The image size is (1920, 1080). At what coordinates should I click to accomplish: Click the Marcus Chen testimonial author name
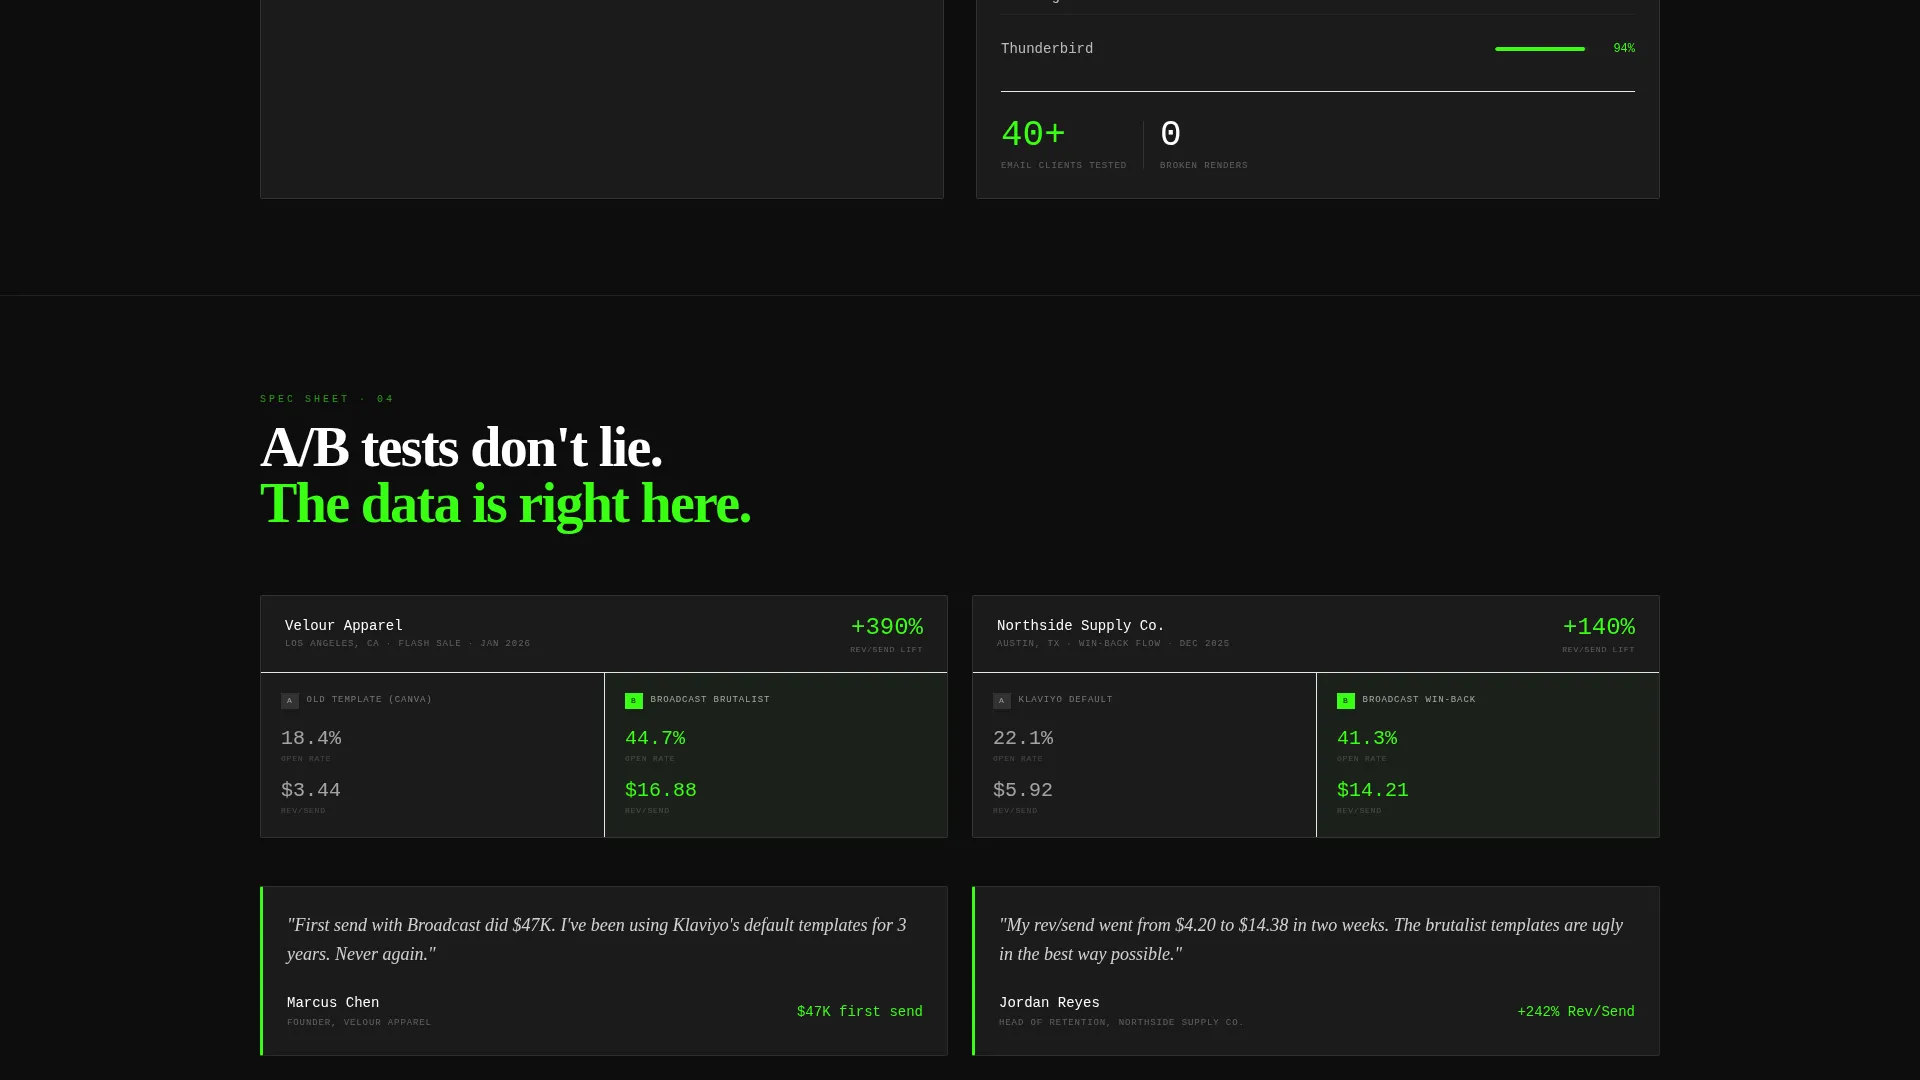point(333,1003)
